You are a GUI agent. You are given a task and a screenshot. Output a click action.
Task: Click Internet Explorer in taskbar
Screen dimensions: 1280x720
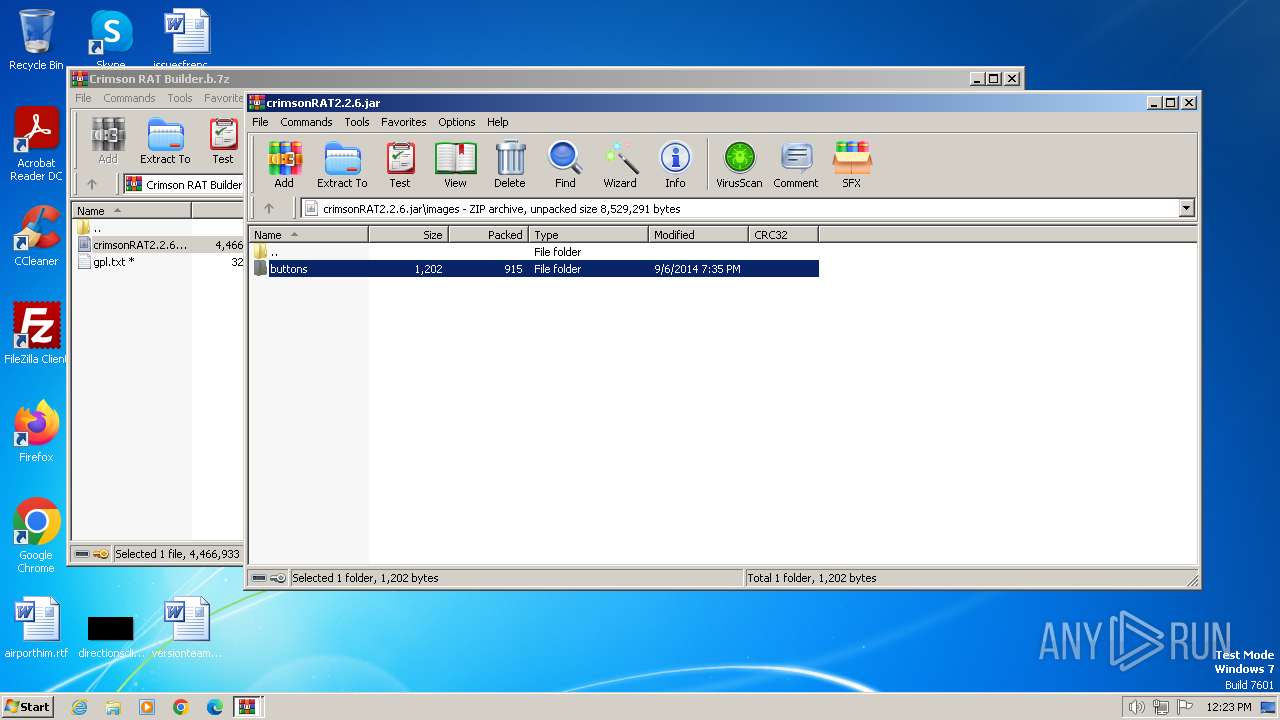coord(79,707)
